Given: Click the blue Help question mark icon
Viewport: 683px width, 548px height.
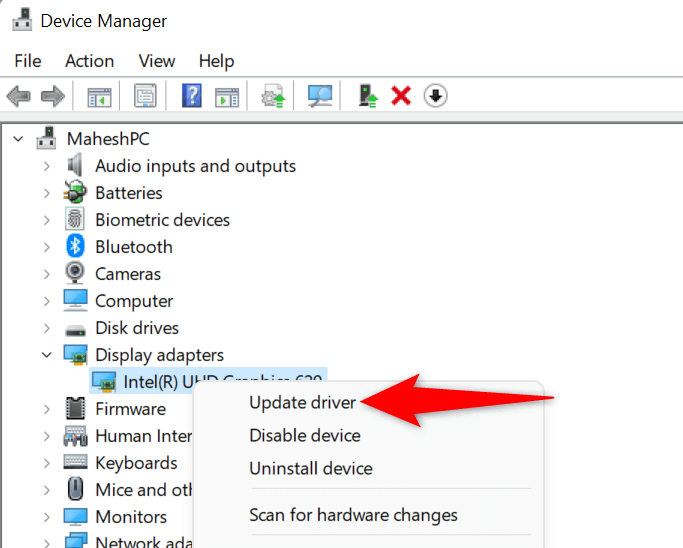Looking at the screenshot, I should click(192, 95).
